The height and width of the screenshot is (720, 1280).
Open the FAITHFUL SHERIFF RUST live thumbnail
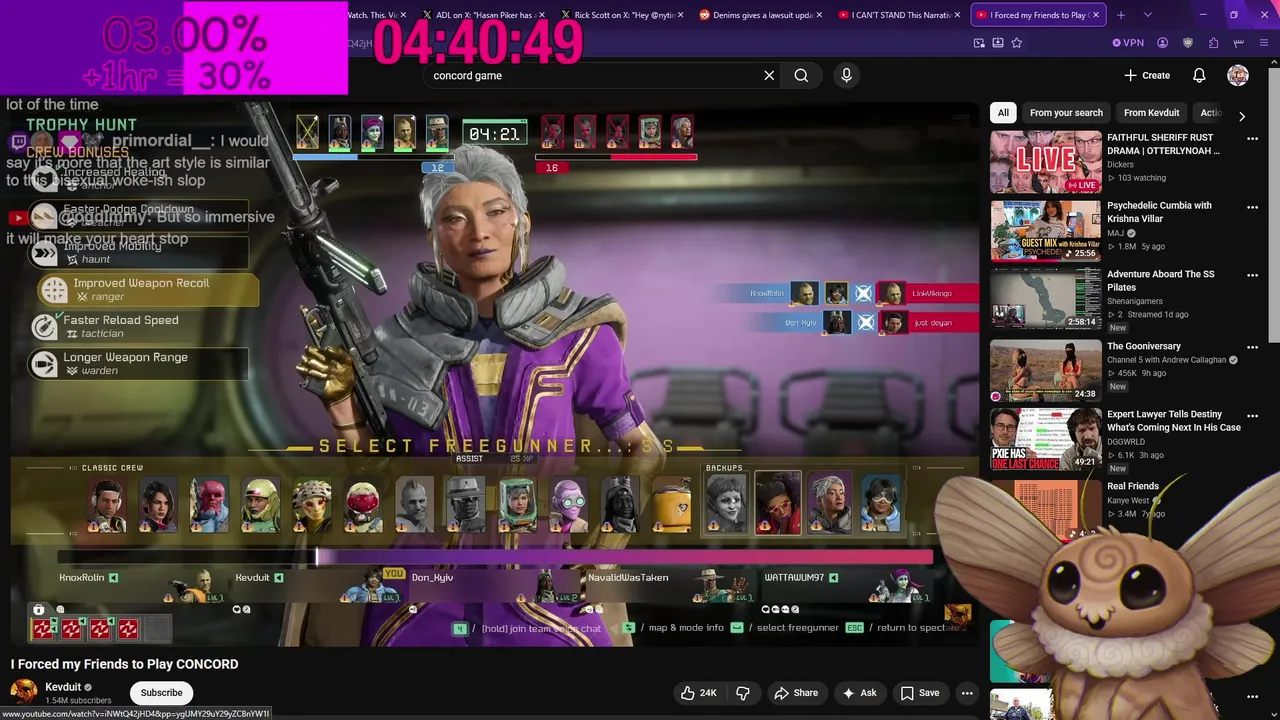tap(1045, 162)
